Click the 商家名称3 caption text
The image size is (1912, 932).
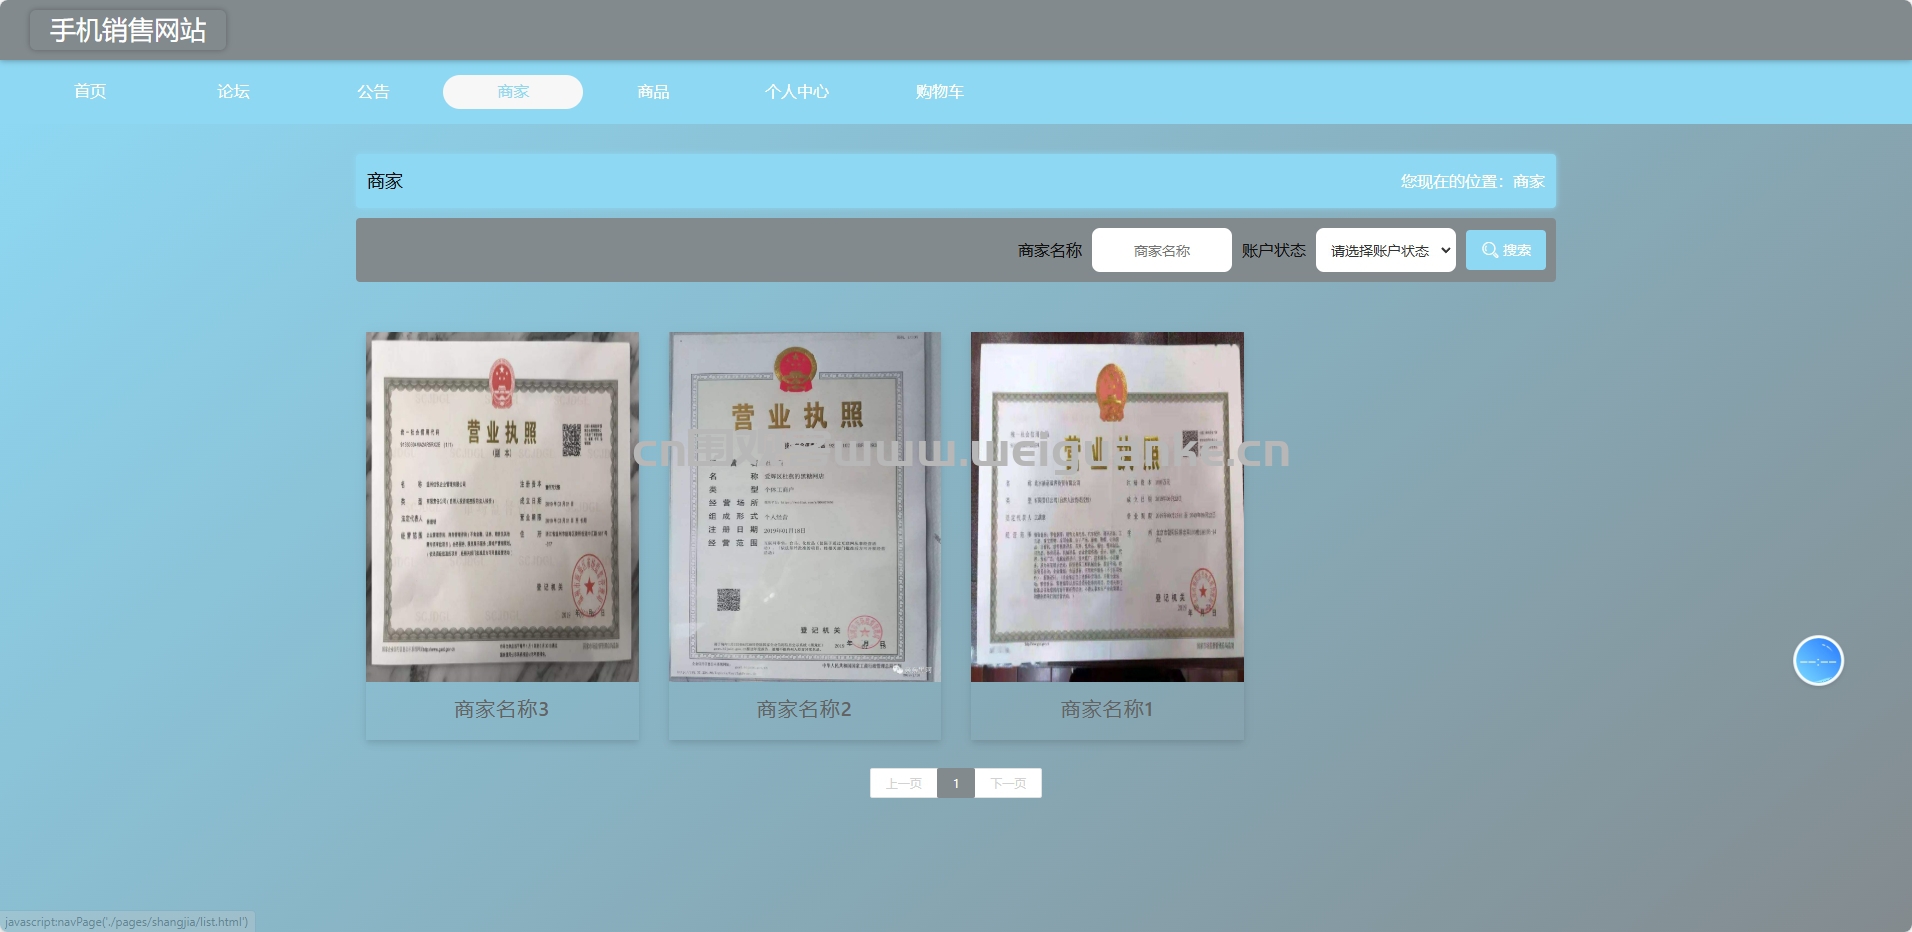pyautogui.click(x=501, y=709)
